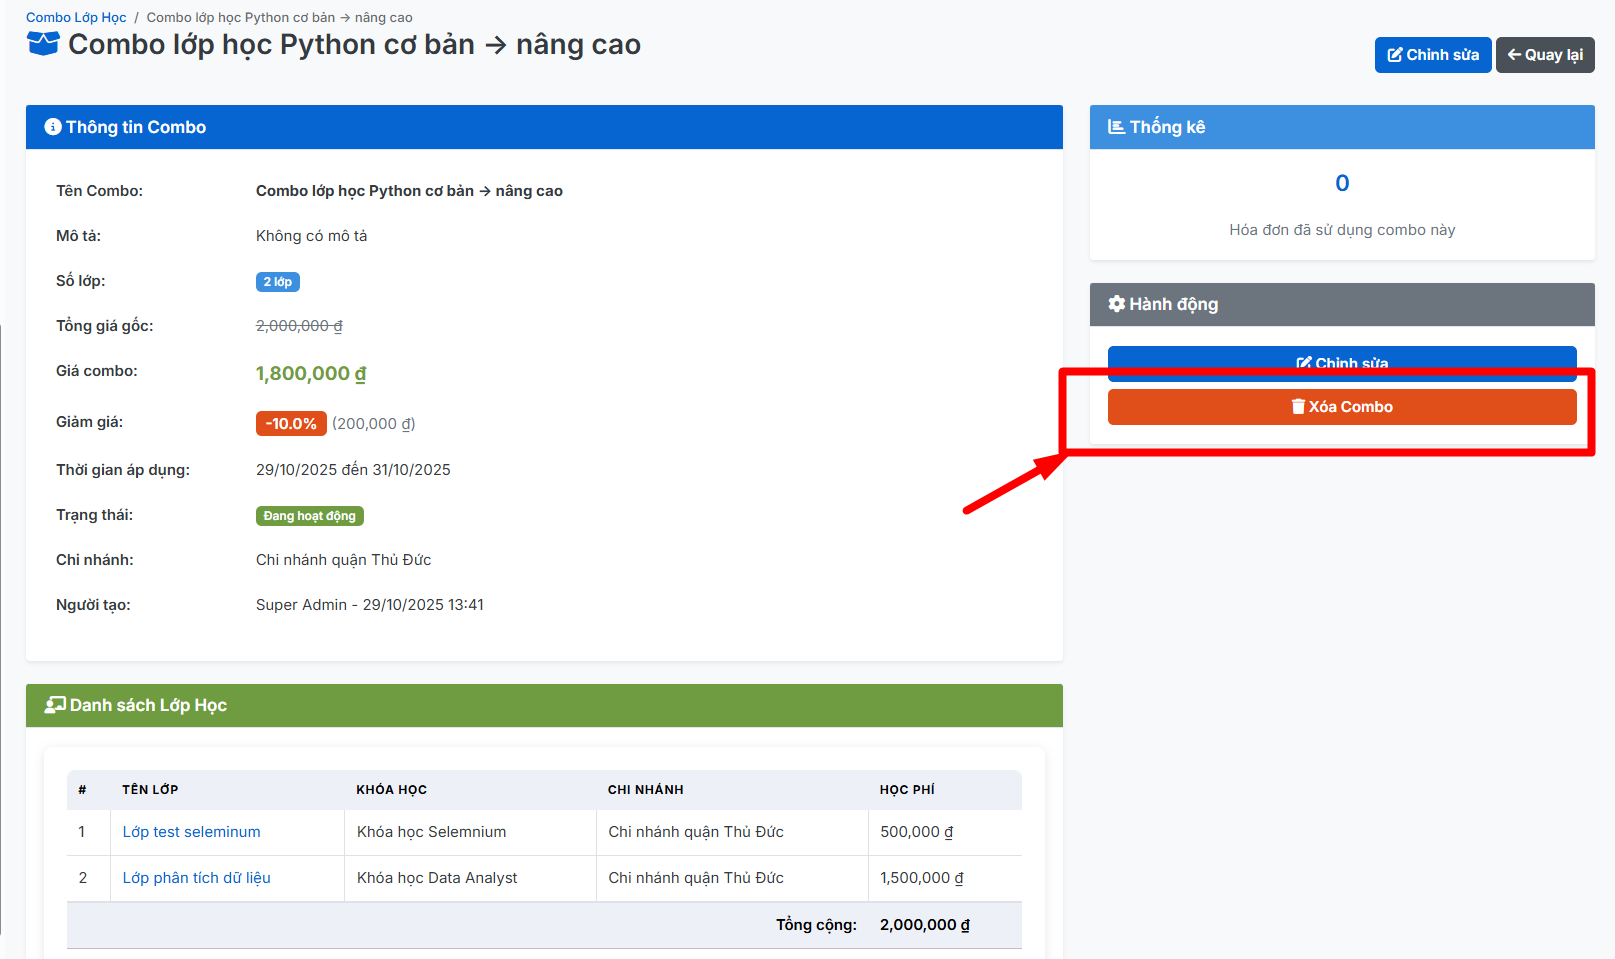1615x959 pixels.
Task: Click the 1,800,000 đ combo price
Action: [x=311, y=374]
